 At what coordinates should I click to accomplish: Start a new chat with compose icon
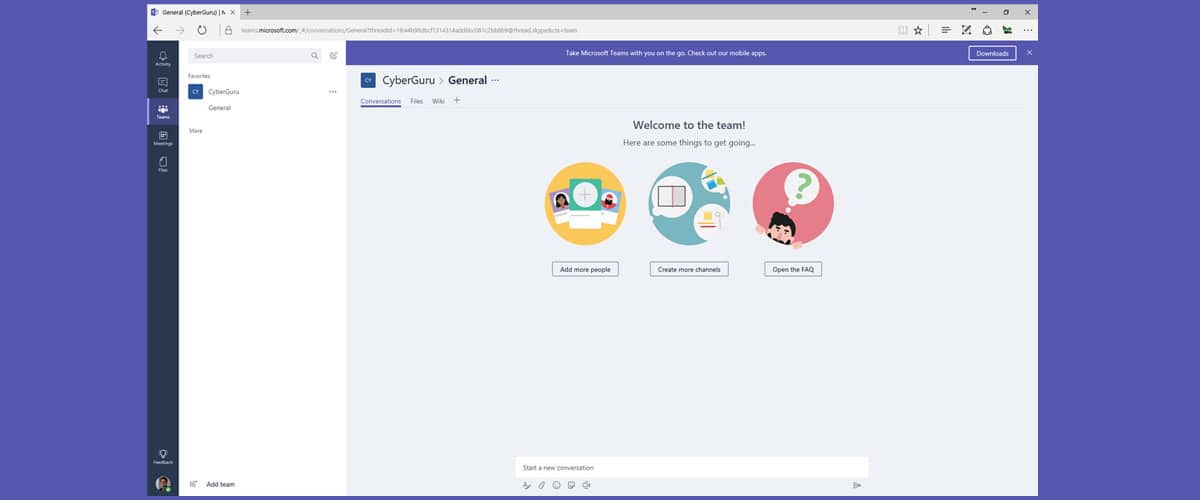pyautogui.click(x=334, y=56)
